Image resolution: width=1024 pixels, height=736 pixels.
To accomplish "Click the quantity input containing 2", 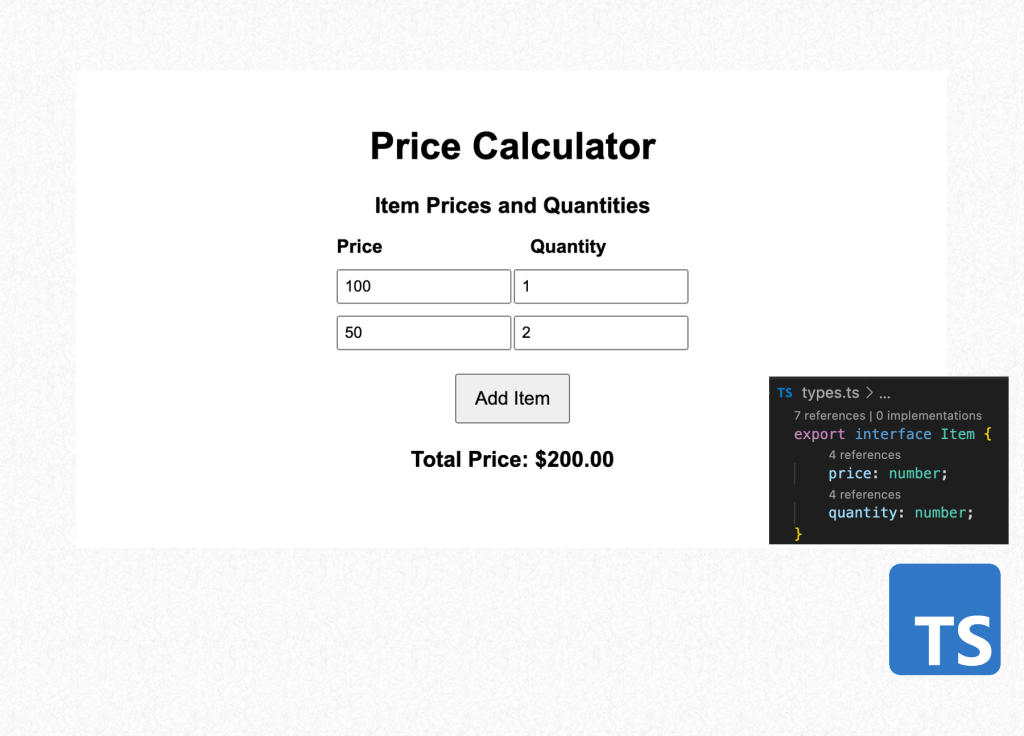I will click(x=600, y=332).
